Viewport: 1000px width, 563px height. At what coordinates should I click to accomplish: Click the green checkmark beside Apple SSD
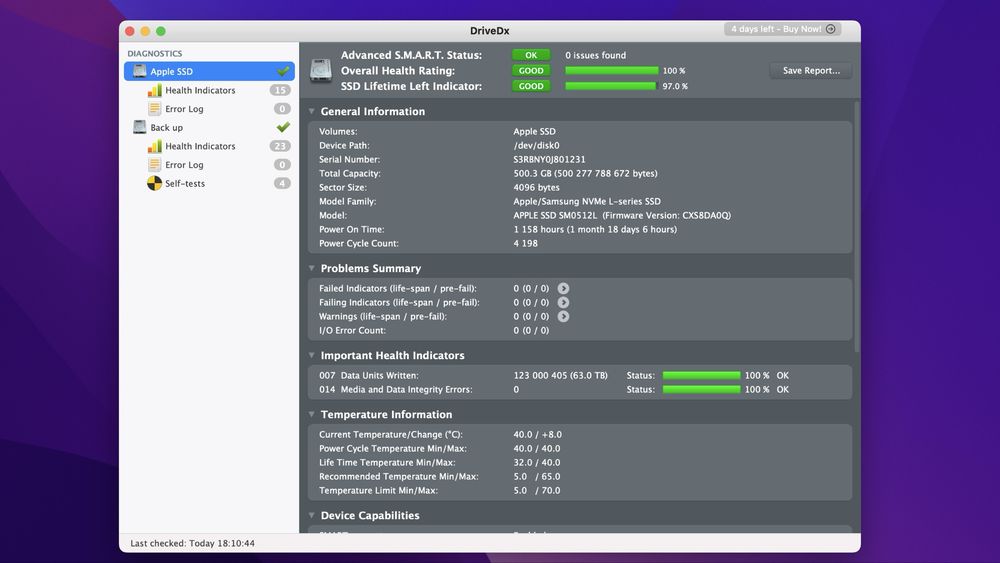[283, 71]
